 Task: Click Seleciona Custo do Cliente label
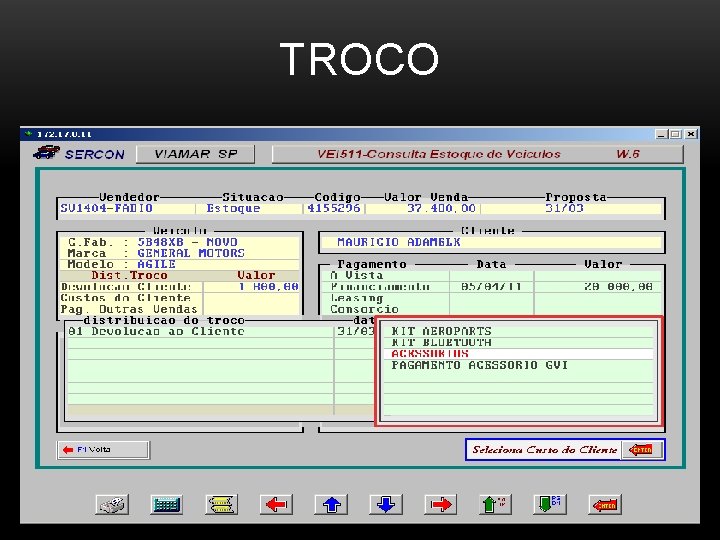click(x=545, y=450)
